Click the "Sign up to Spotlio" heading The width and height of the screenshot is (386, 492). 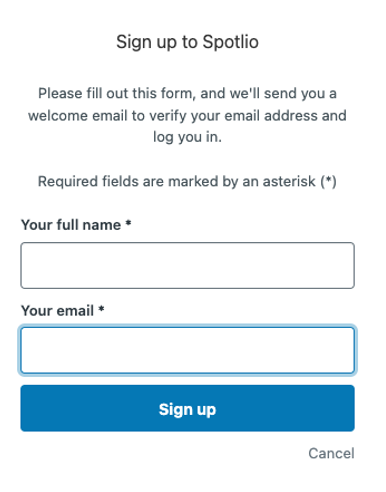187,42
